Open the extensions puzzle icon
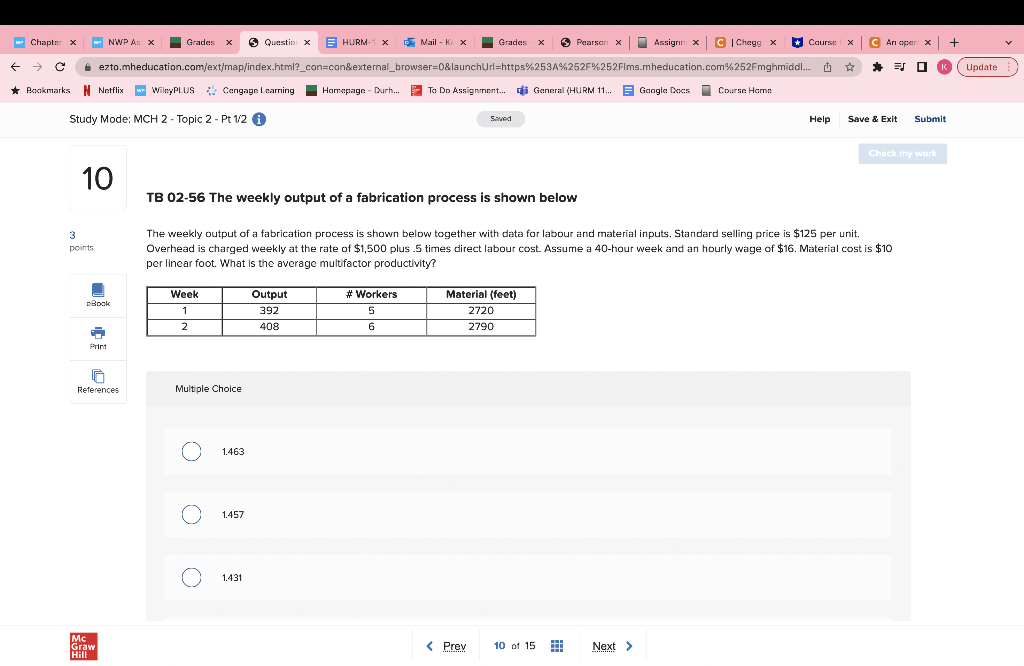 tap(878, 67)
